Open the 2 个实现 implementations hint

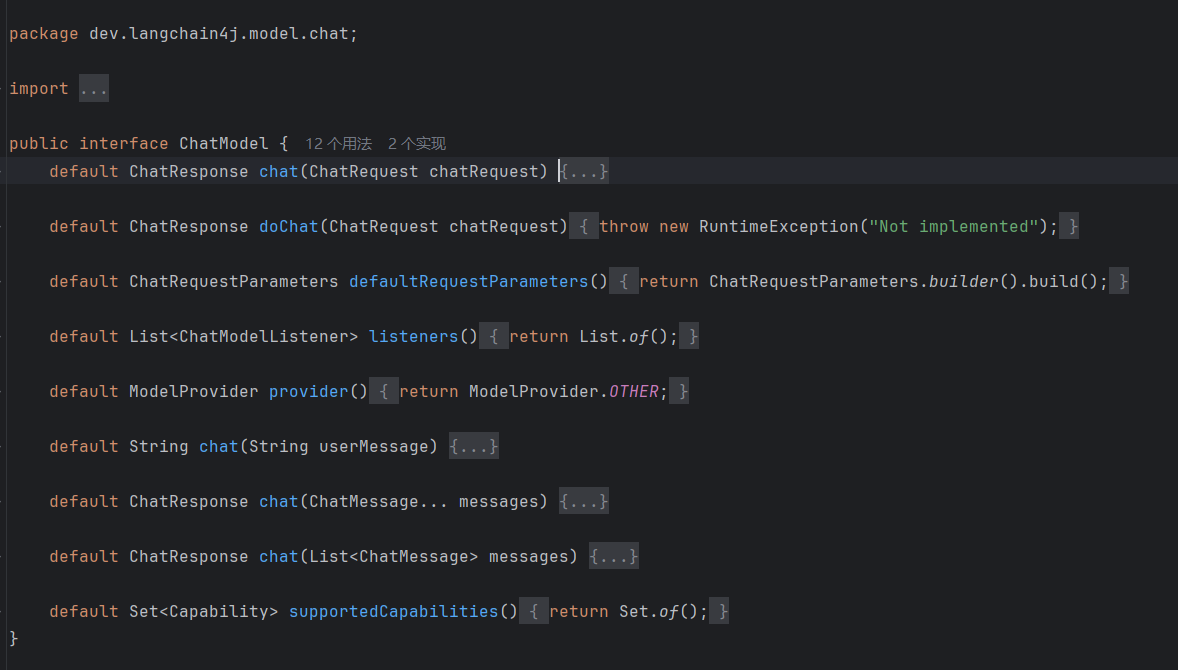(x=416, y=144)
